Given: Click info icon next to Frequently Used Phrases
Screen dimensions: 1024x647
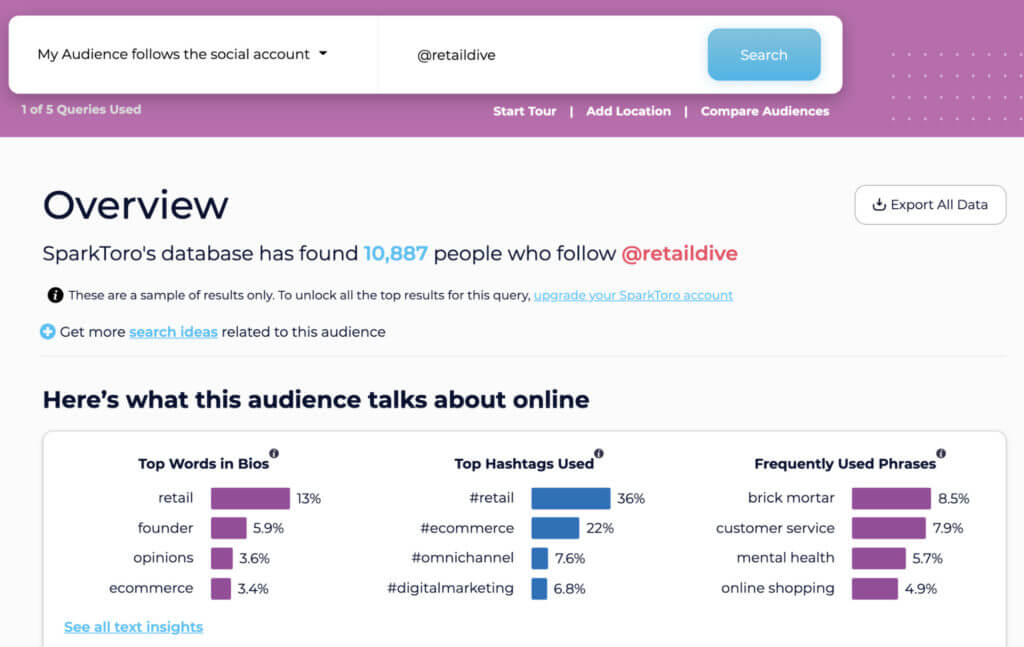Looking at the screenshot, I should pyautogui.click(x=941, y=454).
